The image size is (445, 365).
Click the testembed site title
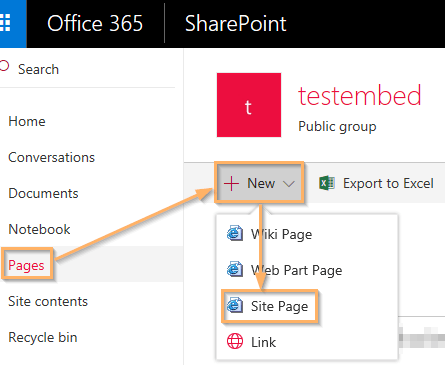click(360, 96)
